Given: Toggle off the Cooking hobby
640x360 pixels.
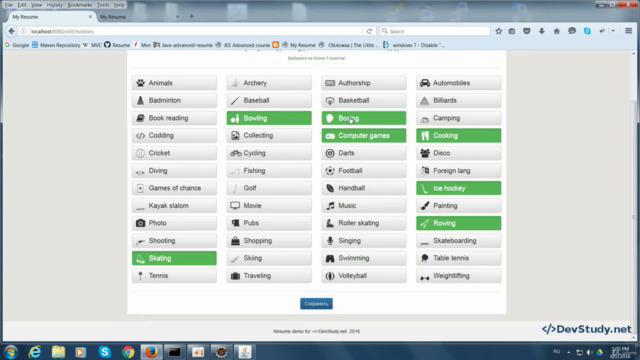Looking at the screenshot, I should [x=458, y=136].
